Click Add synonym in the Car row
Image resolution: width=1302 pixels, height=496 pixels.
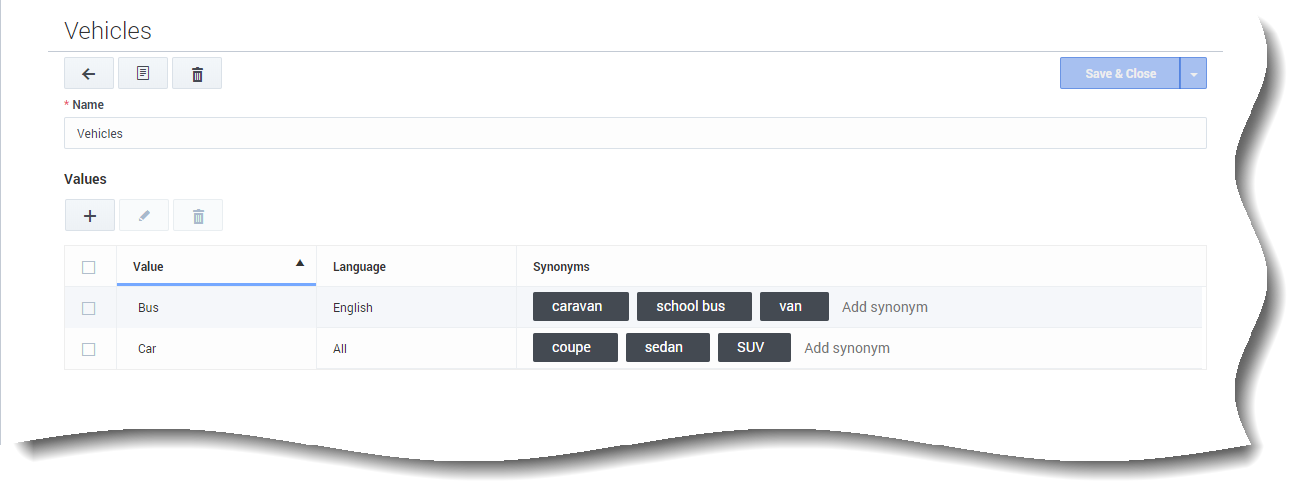coord(847,348)
